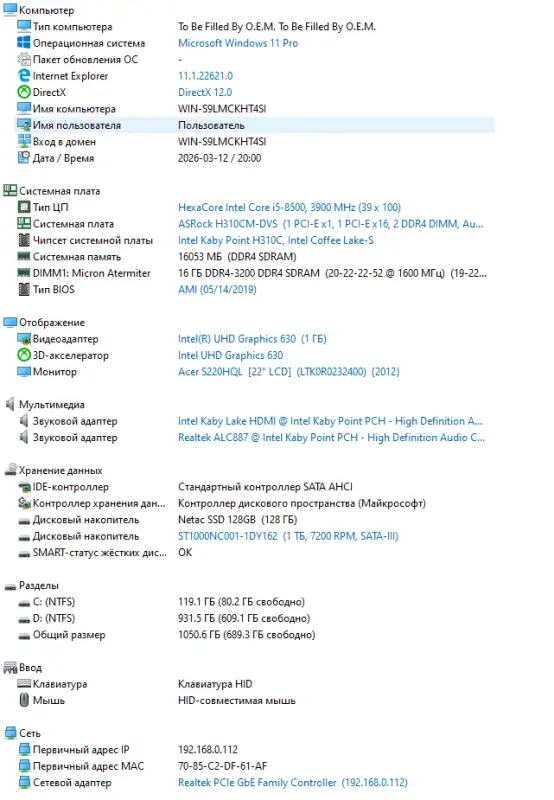The image size is (554, 800).
Task: Click the Монитор row icon
Action: (23, 371)
